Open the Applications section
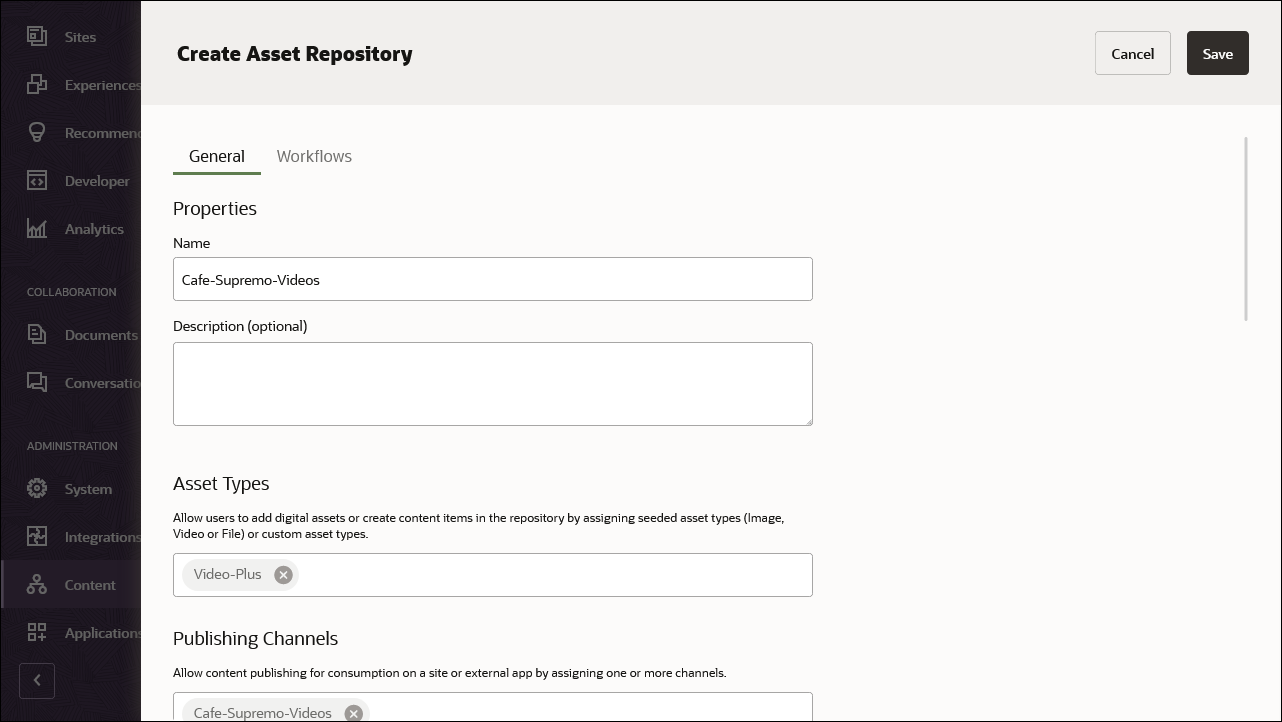 (x=103, y=632)
